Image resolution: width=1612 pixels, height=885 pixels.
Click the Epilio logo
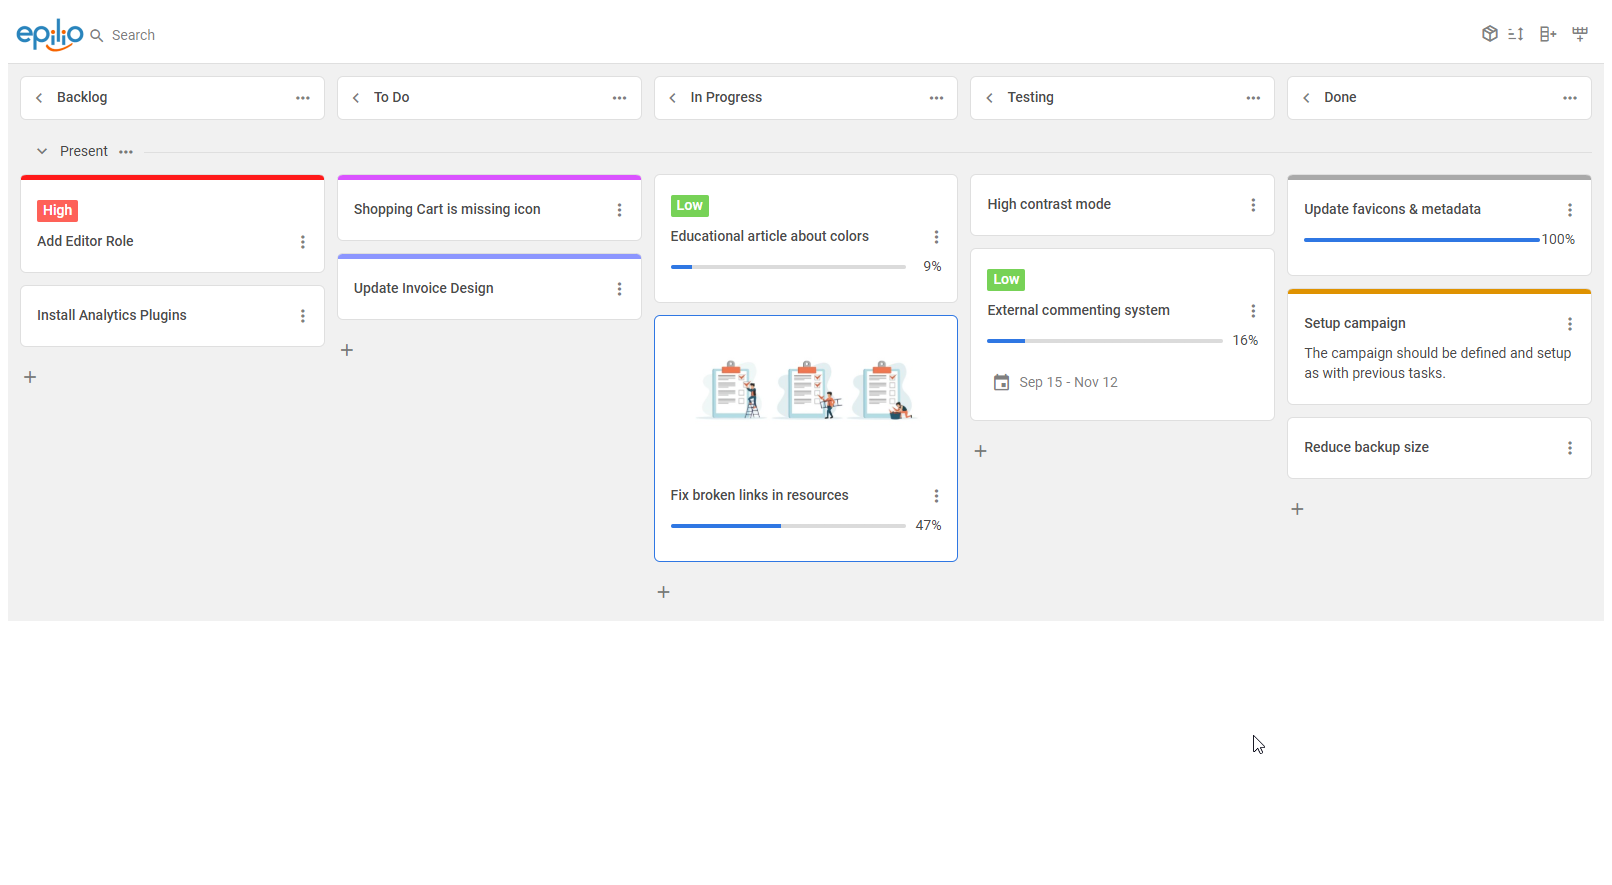pyautogui.click(x=49, y=34)
